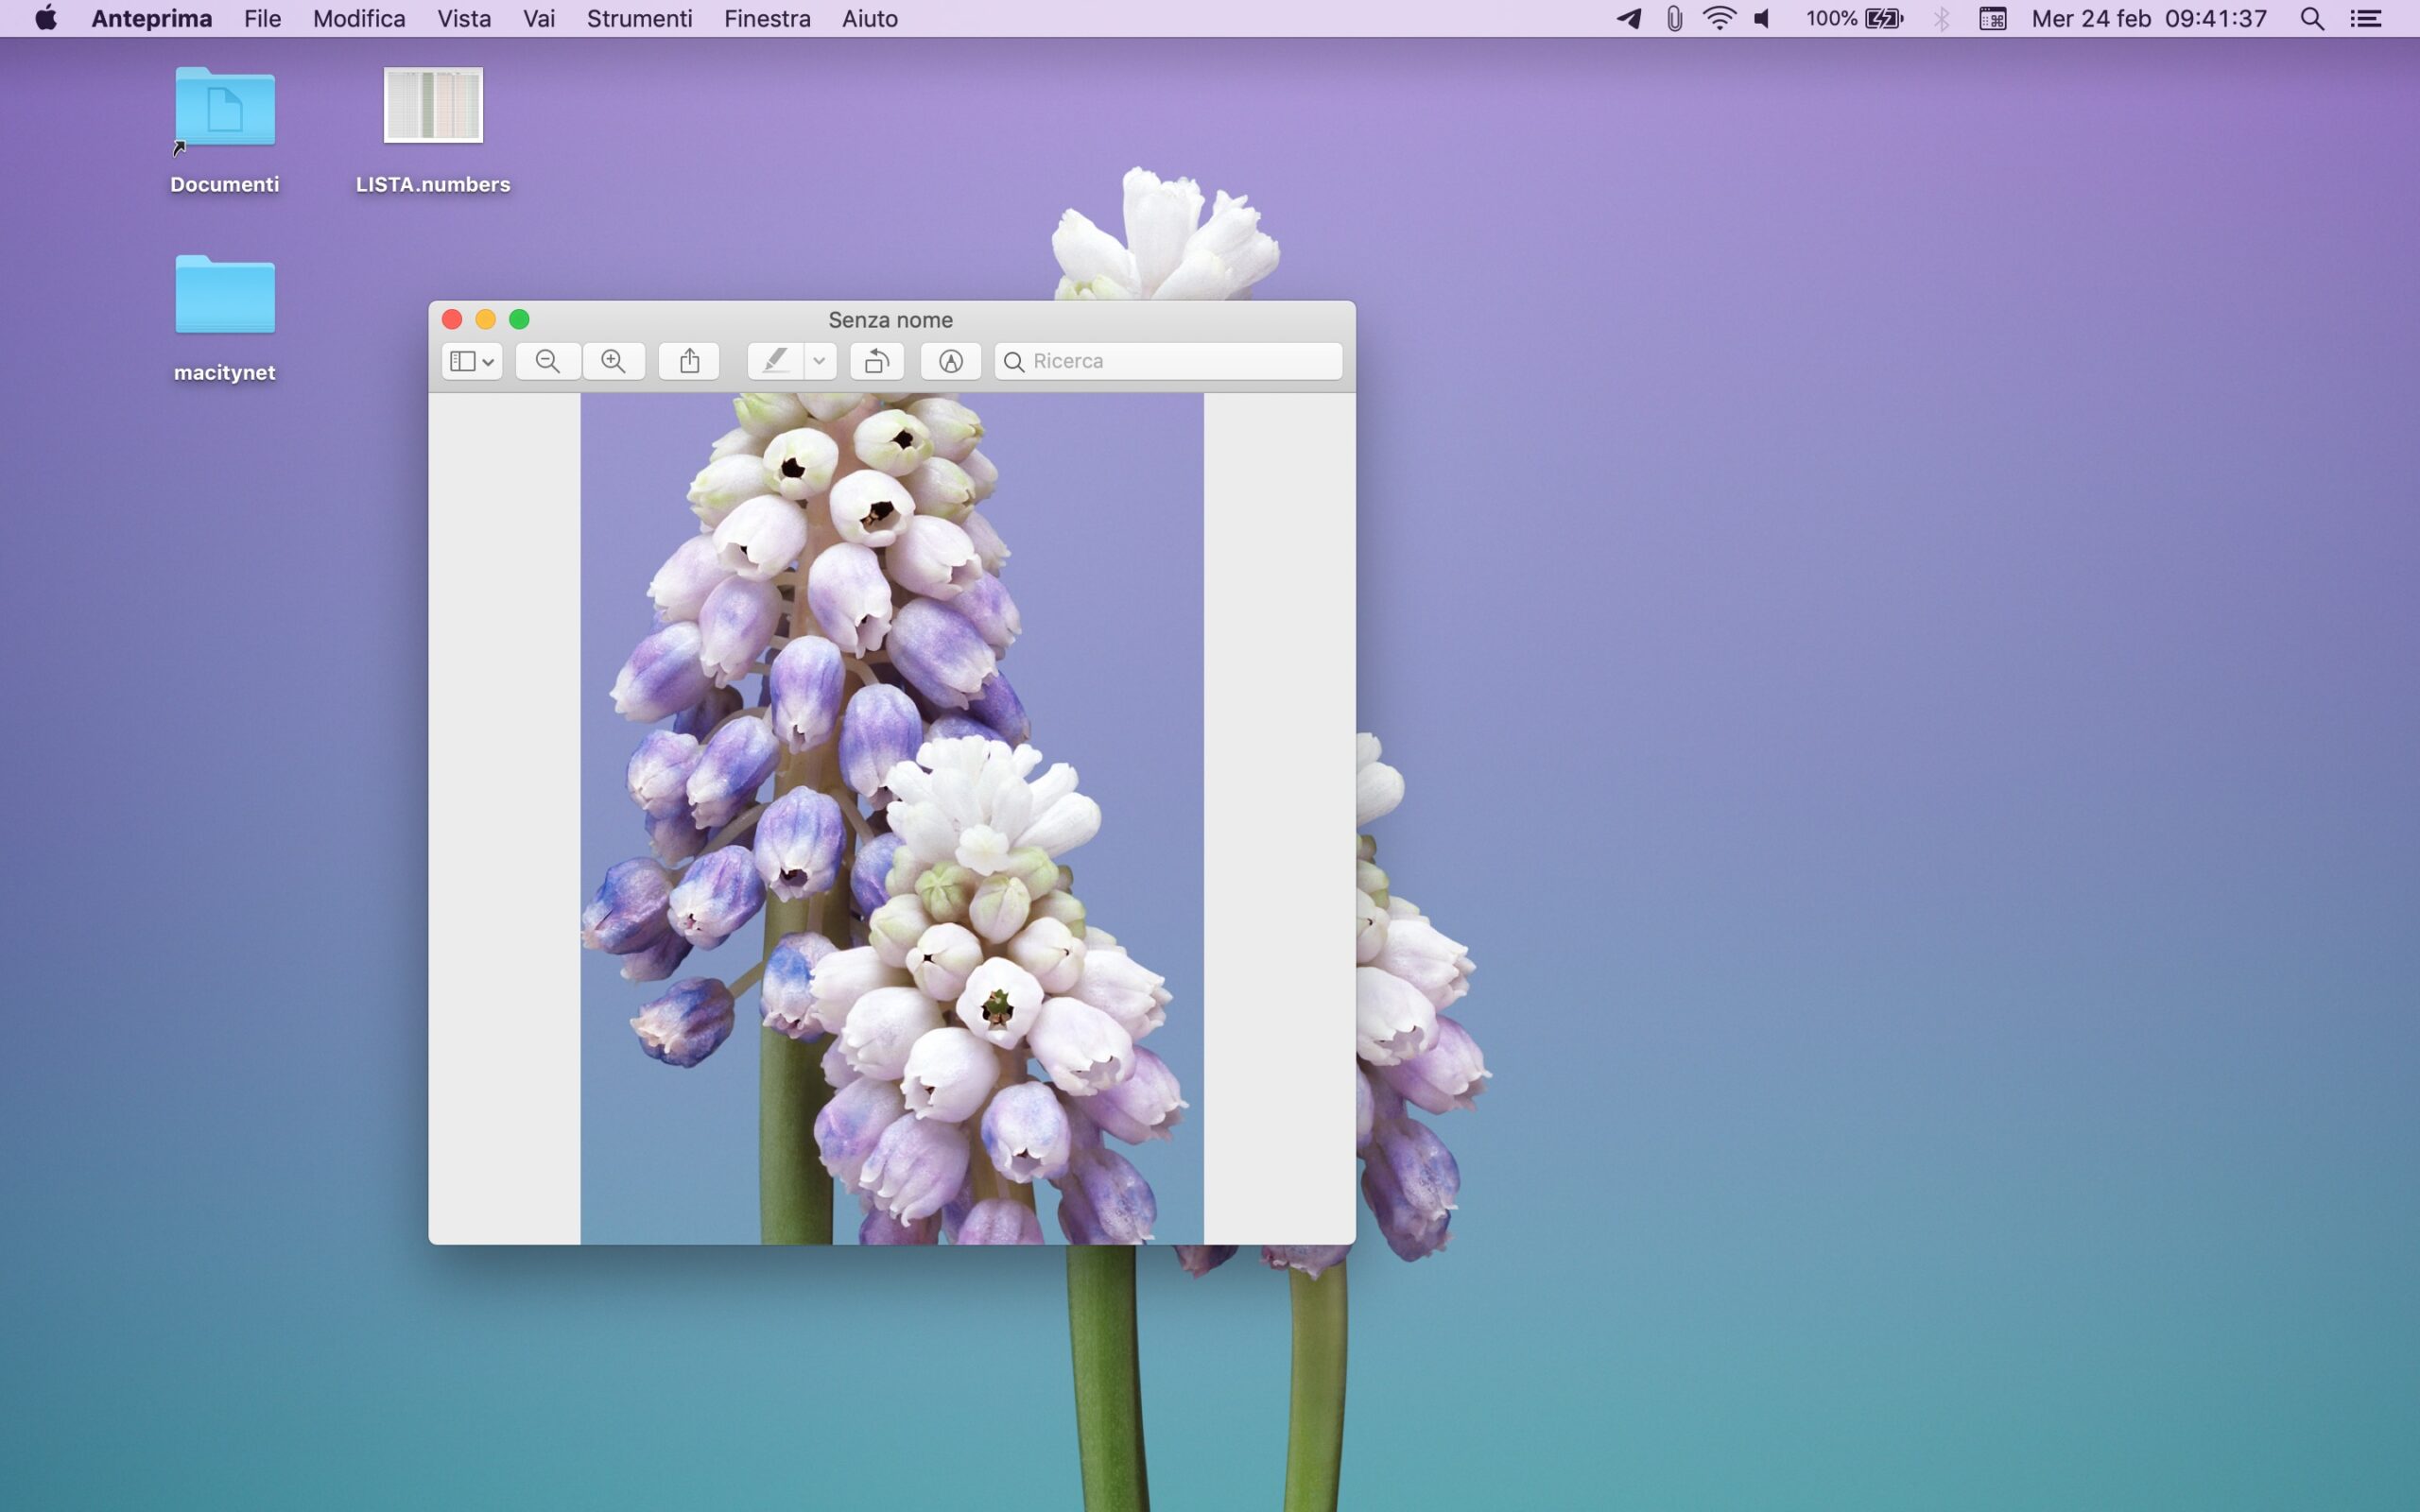Click the battery 100% status menu
This screenshot has width=2420, height=1512.
(x=1854, y=19)
